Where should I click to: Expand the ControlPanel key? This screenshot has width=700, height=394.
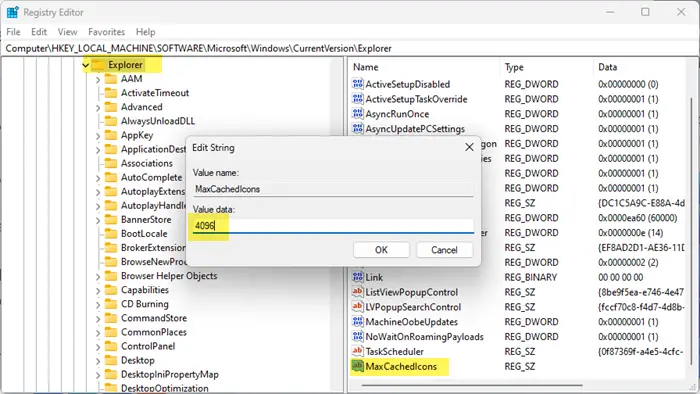pyautogui.click(x=98, y=347)
